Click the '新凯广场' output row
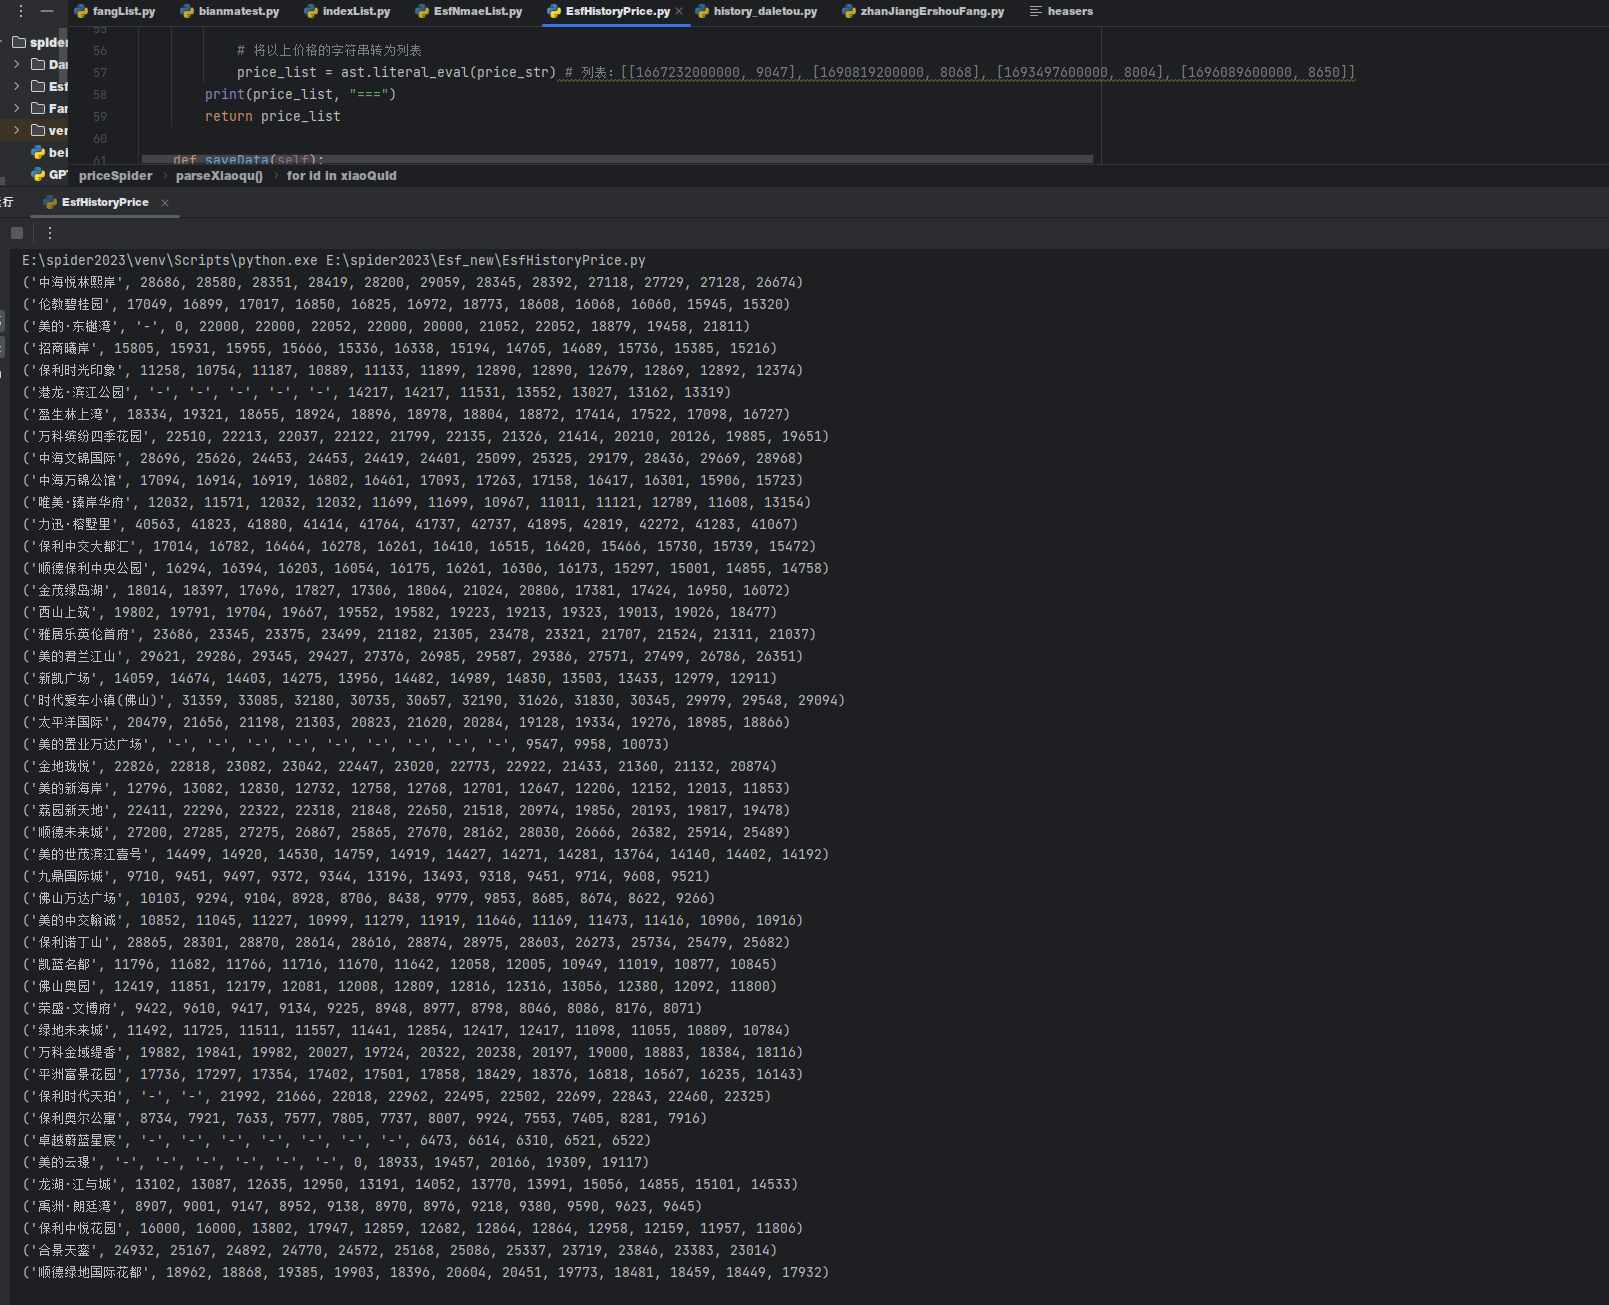The image size is (1609, 1305). click(x=399, y=679)
